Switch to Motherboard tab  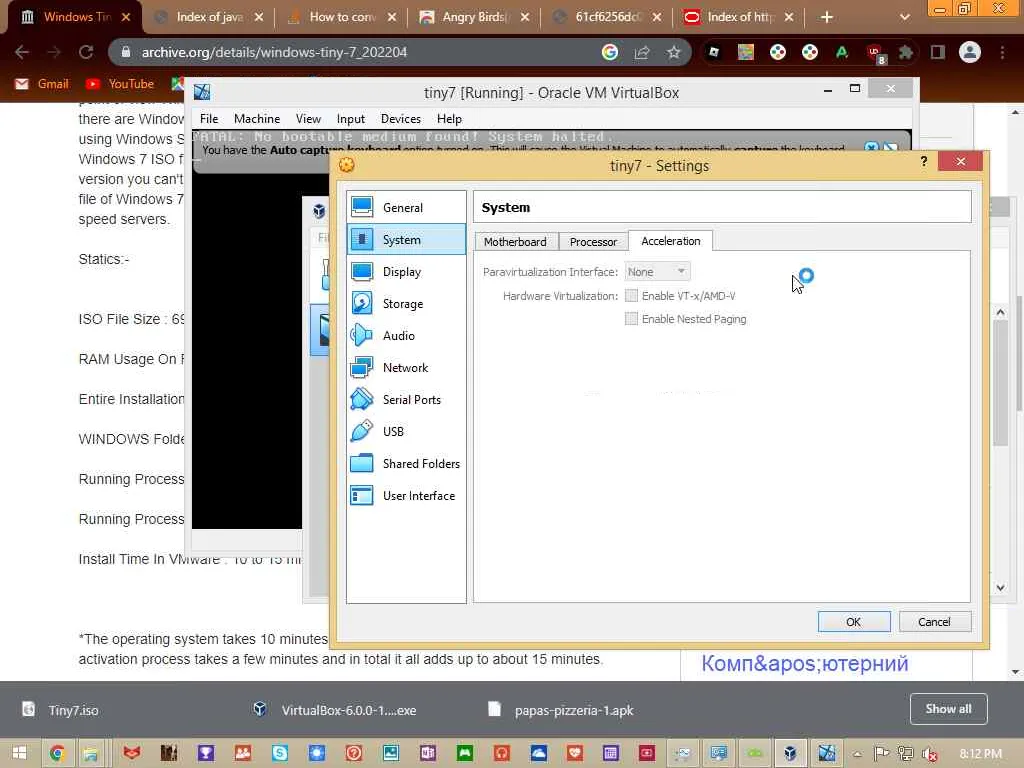tap(515, 242)
